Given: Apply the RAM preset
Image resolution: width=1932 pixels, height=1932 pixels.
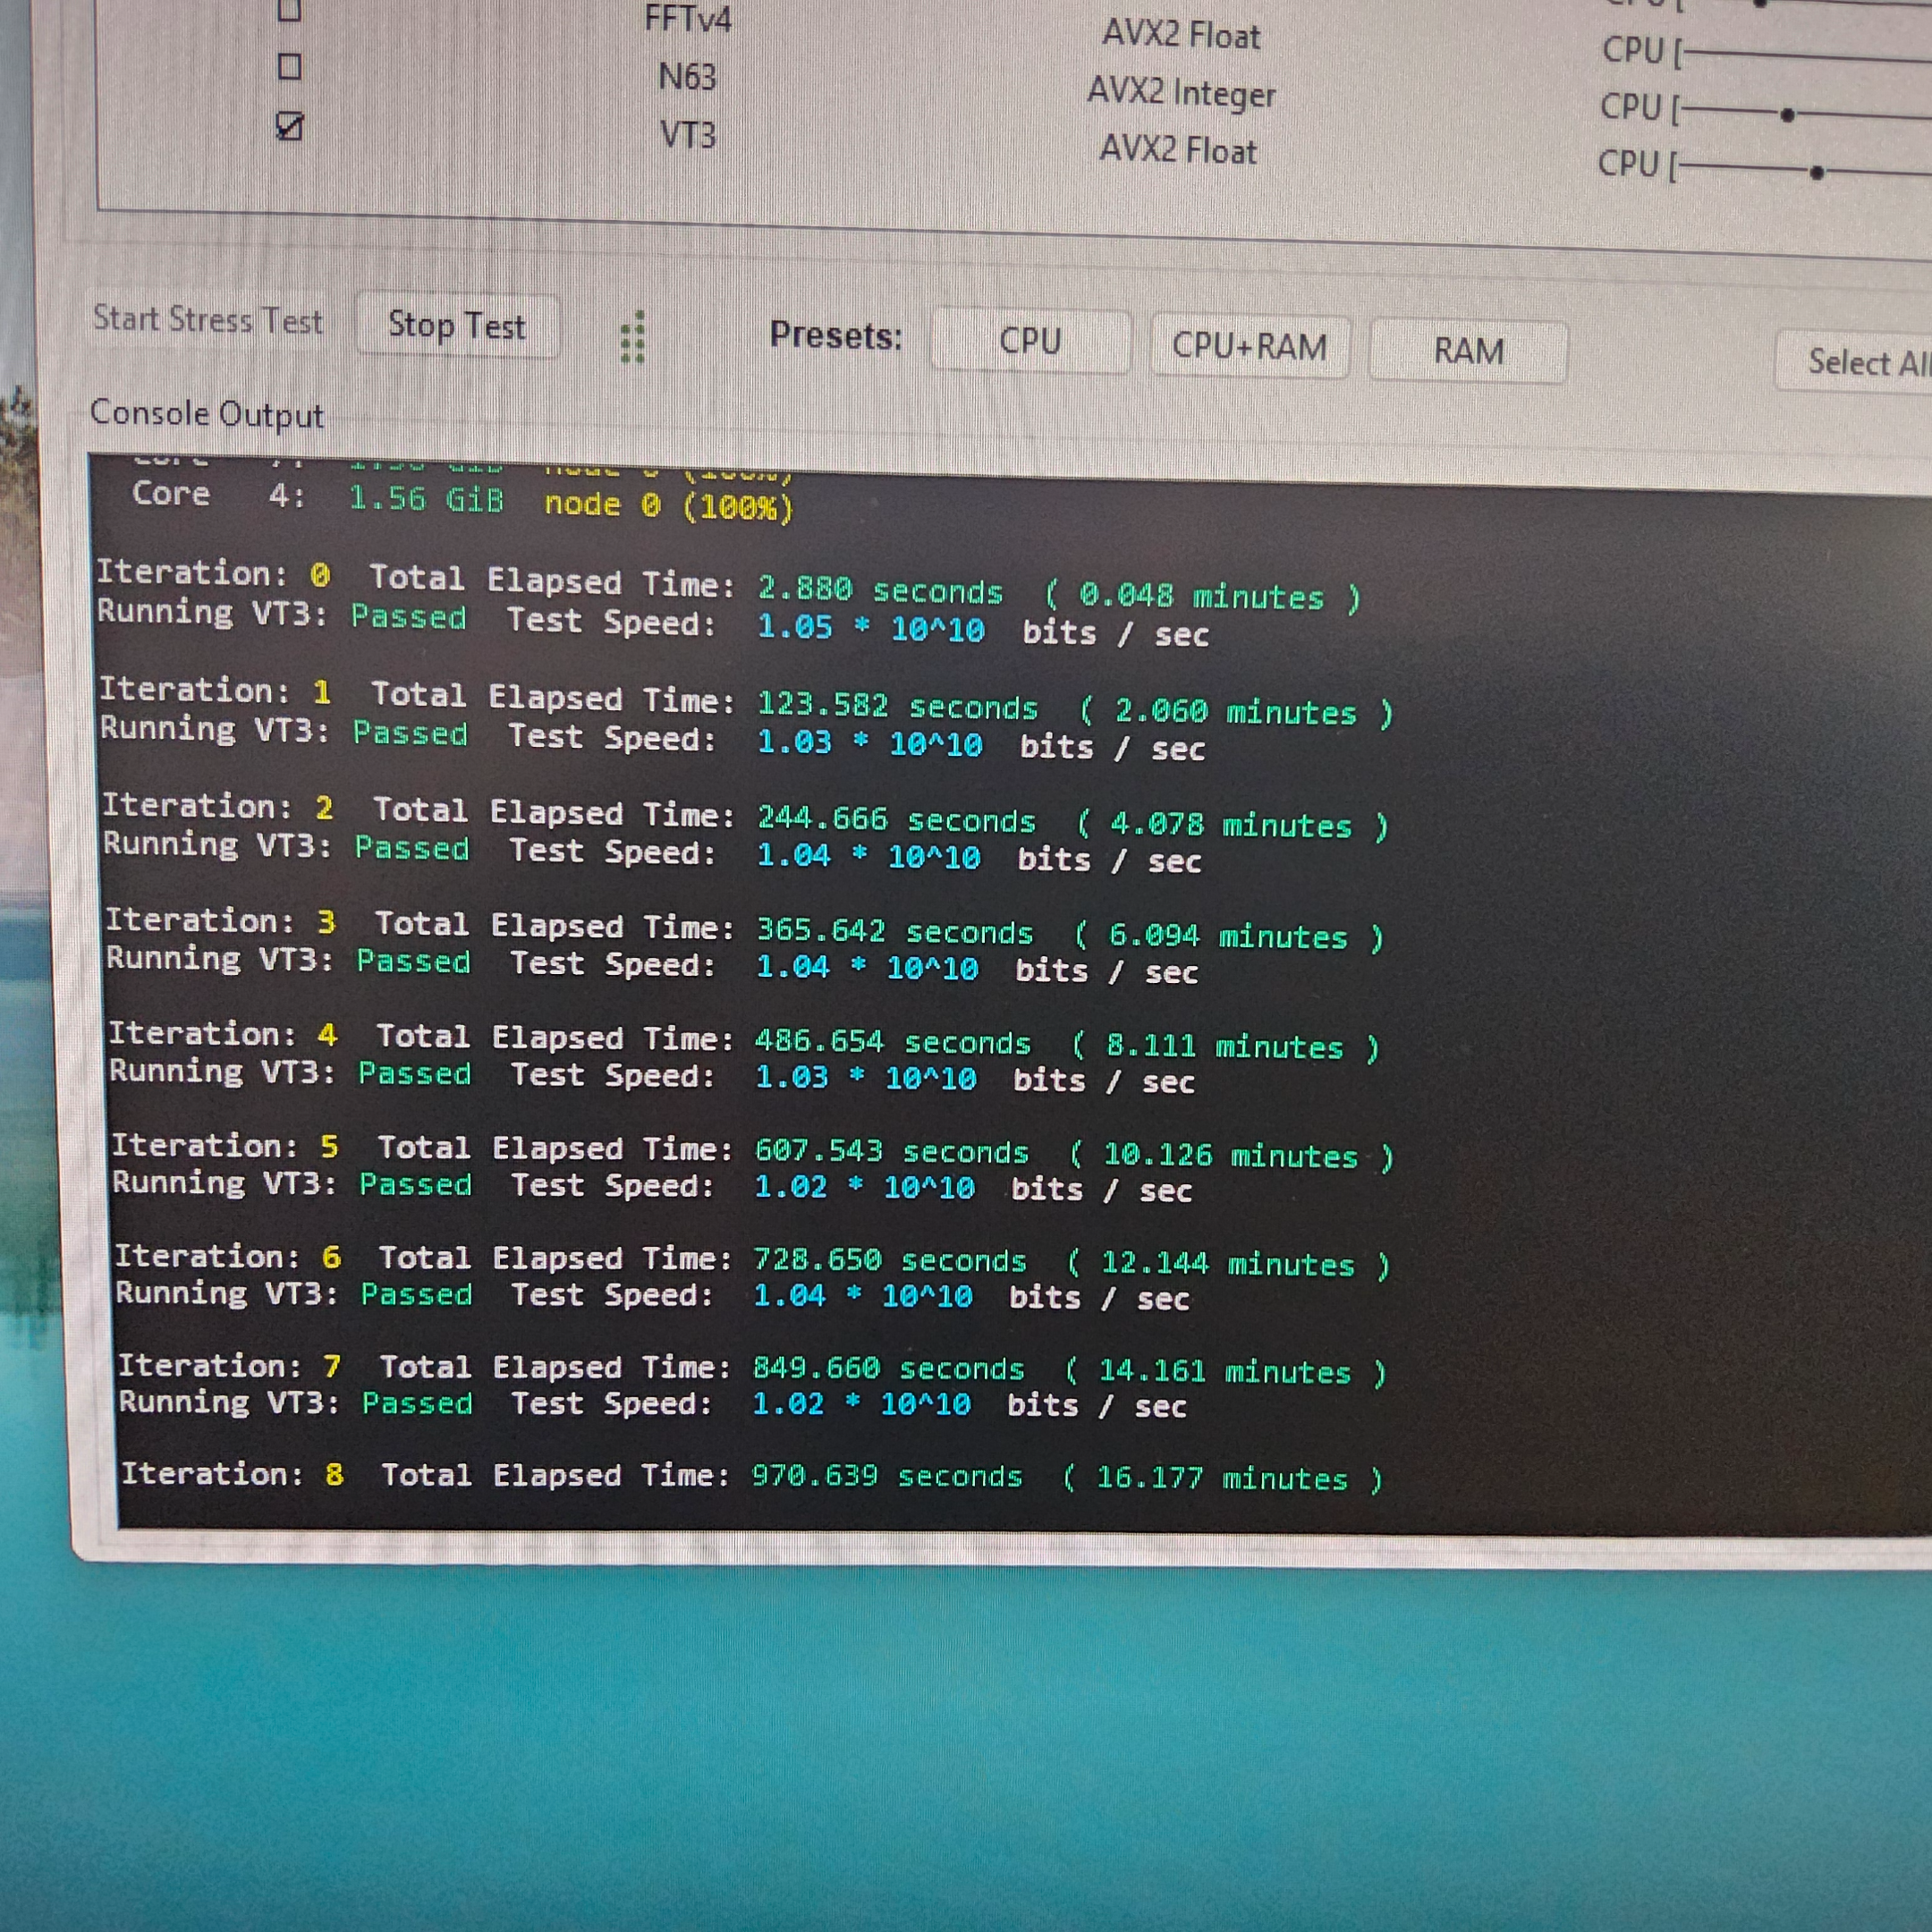Looking at the screenshot, I should click(x=1467, y=351).
